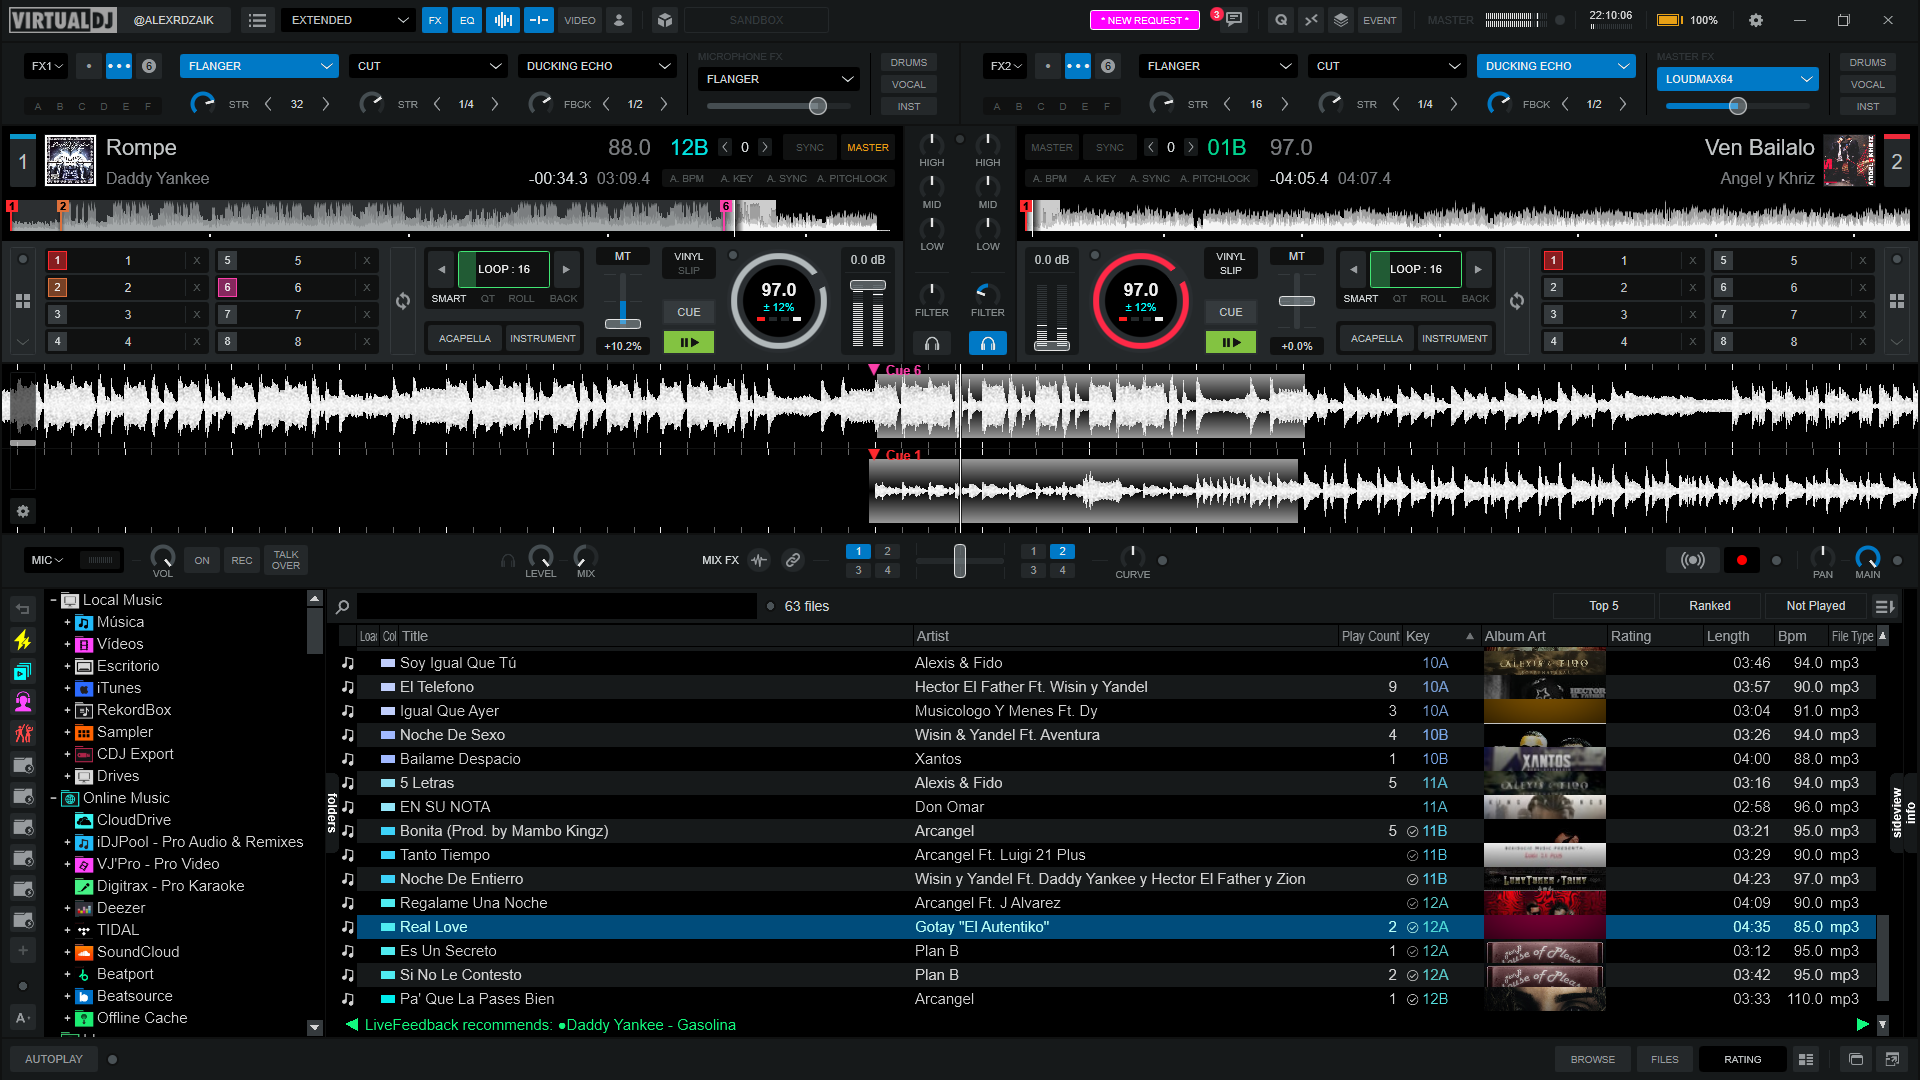Click deck 2 play/pause button
Image resolution: width=1920 pixels, height=1080 pixels.
(x=1231, y=342)
